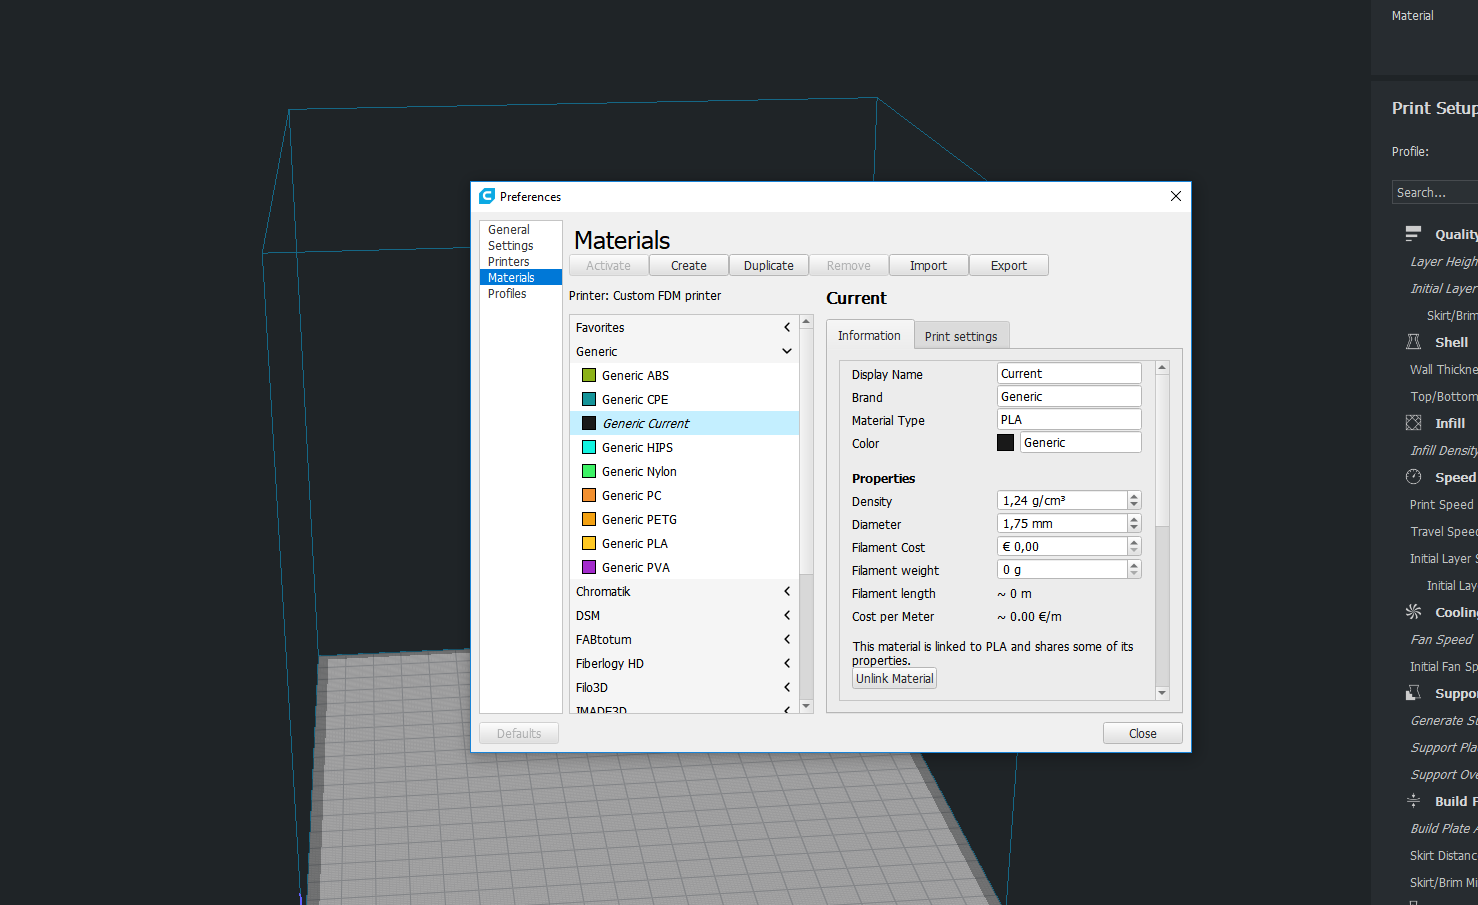Click the Export material button
The image size is (1478, 905).
pyautogui.click(x=1009, y=265)
